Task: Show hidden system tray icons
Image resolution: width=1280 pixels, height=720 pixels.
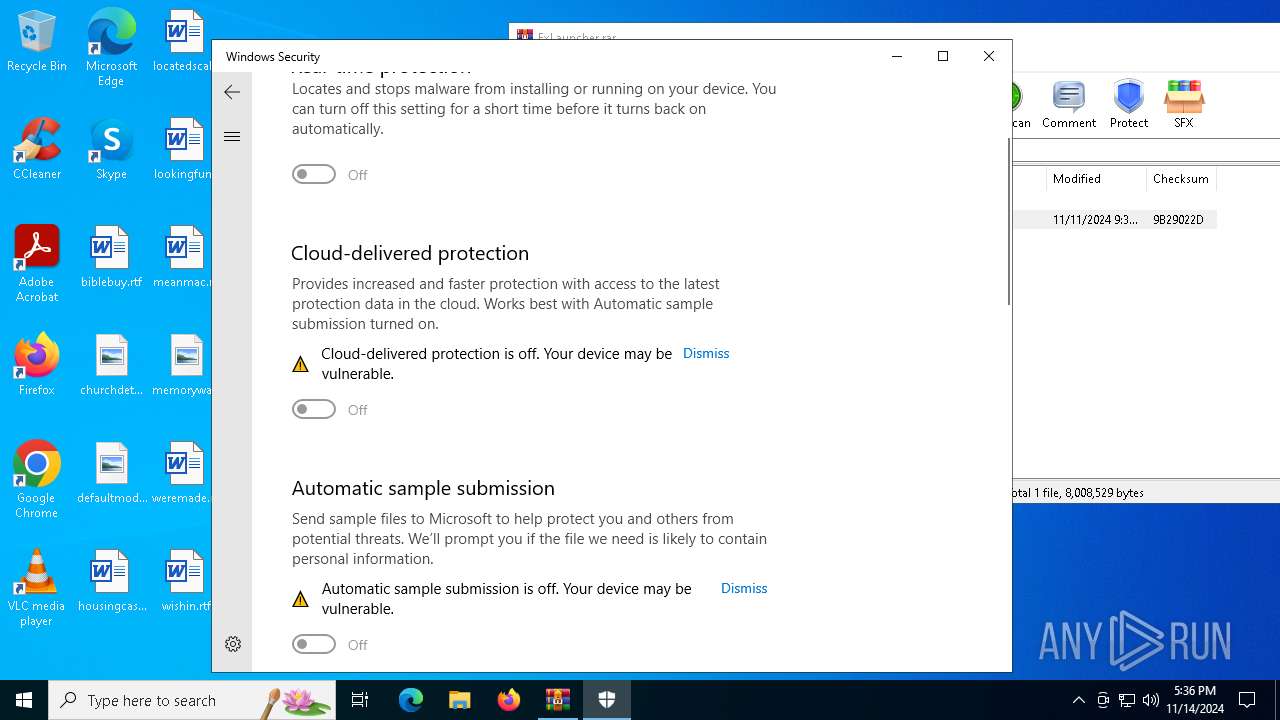Action: click(x=1078, y=700)
